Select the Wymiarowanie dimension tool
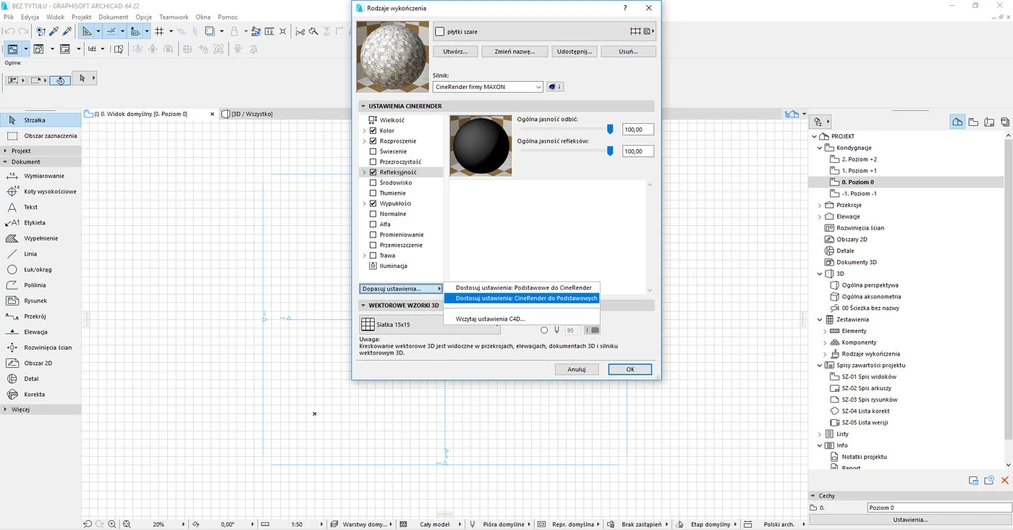The height and width of the screenshot is (530, 1013). [x=40, y=176]
